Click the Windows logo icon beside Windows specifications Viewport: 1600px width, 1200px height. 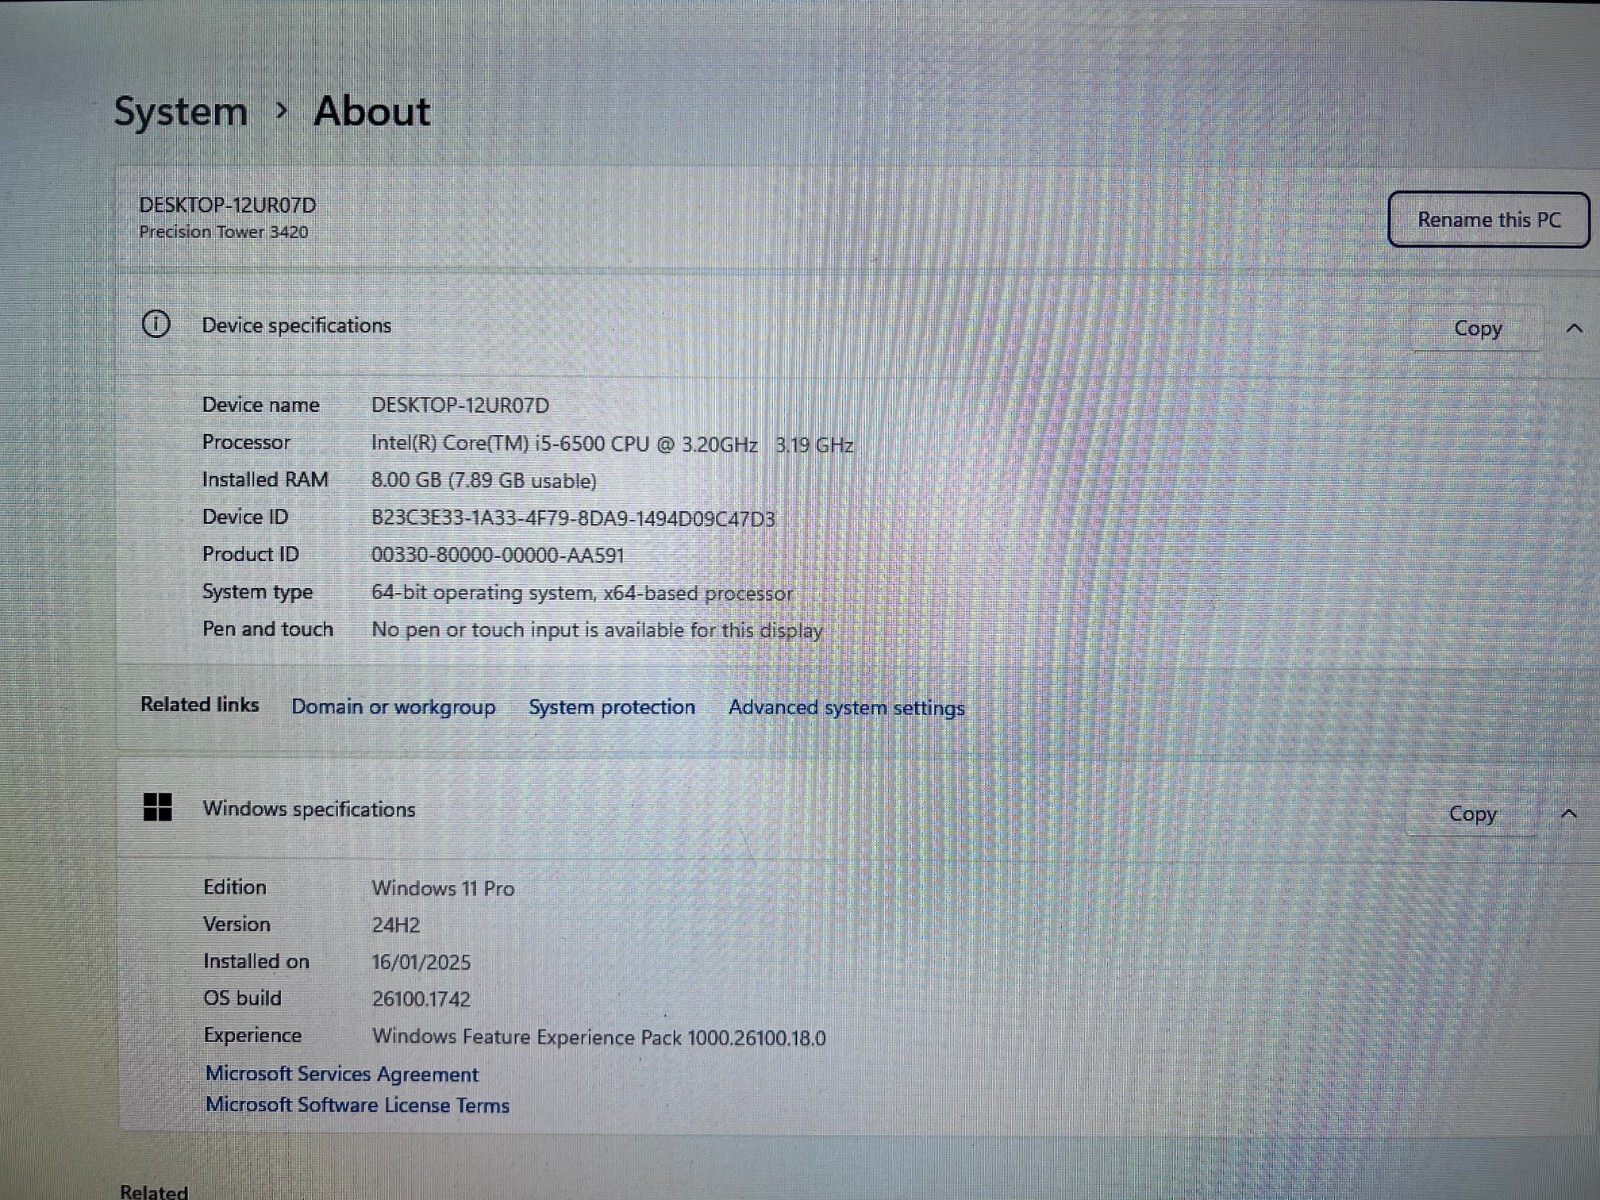(158, 807)
